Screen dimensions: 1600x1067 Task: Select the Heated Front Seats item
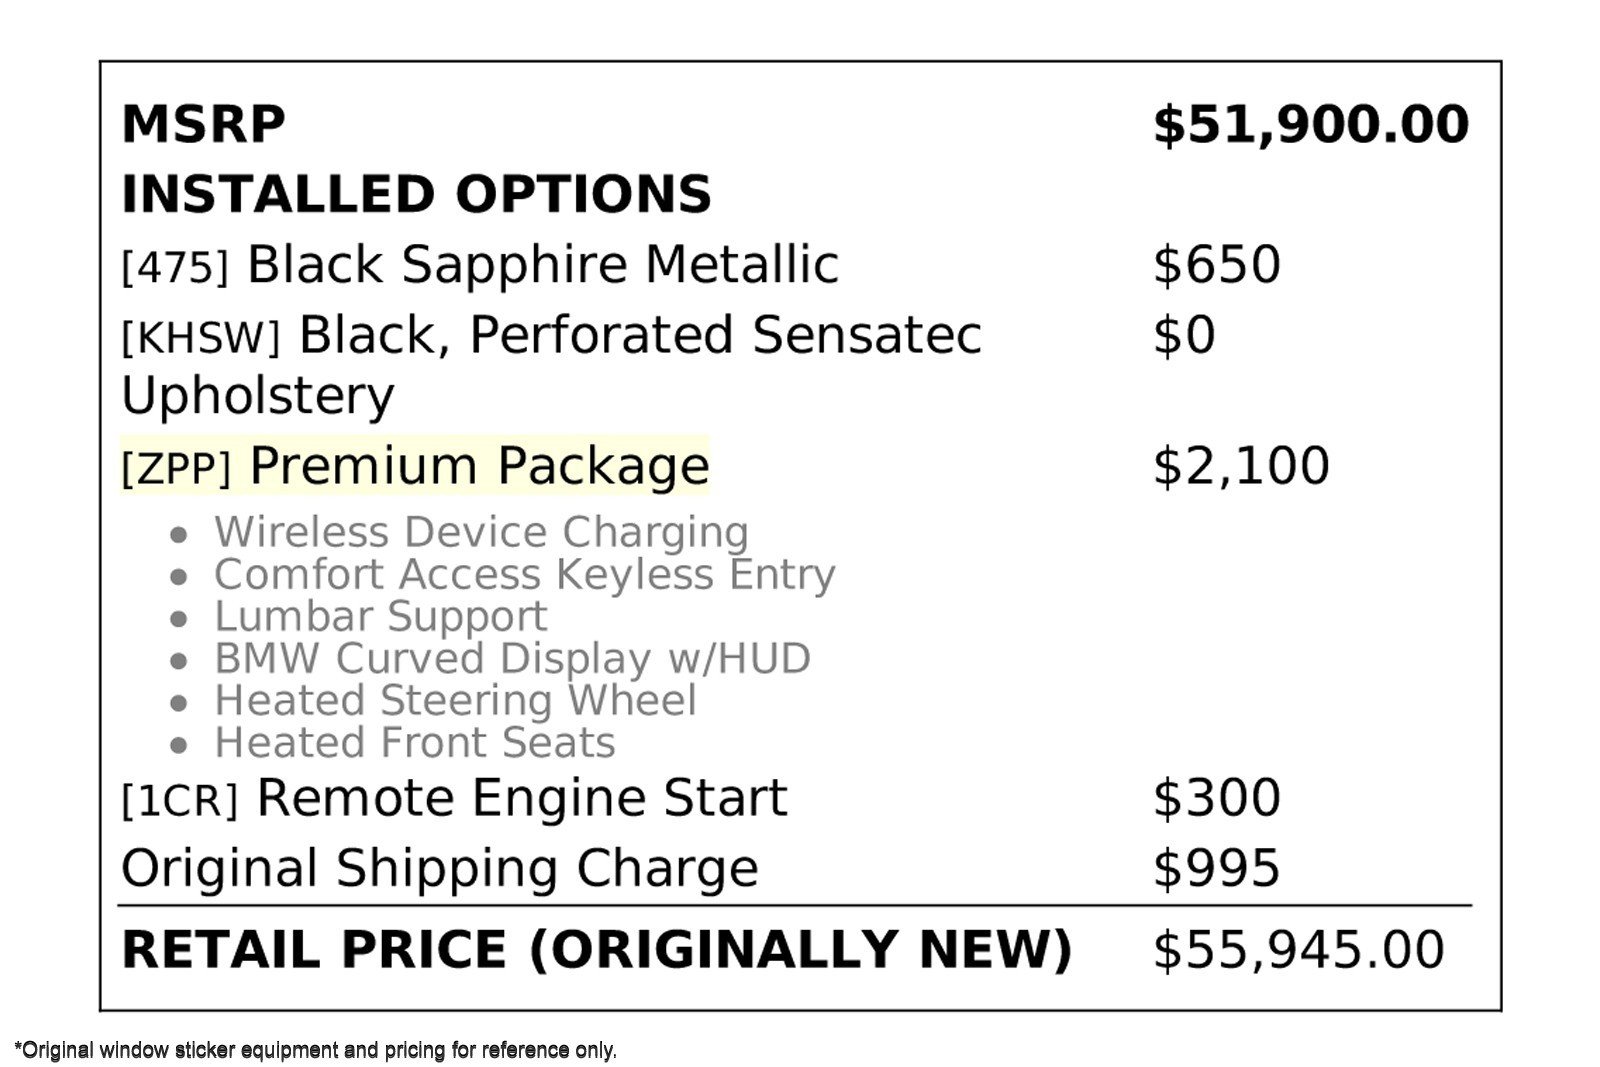[x=414, y=743]
